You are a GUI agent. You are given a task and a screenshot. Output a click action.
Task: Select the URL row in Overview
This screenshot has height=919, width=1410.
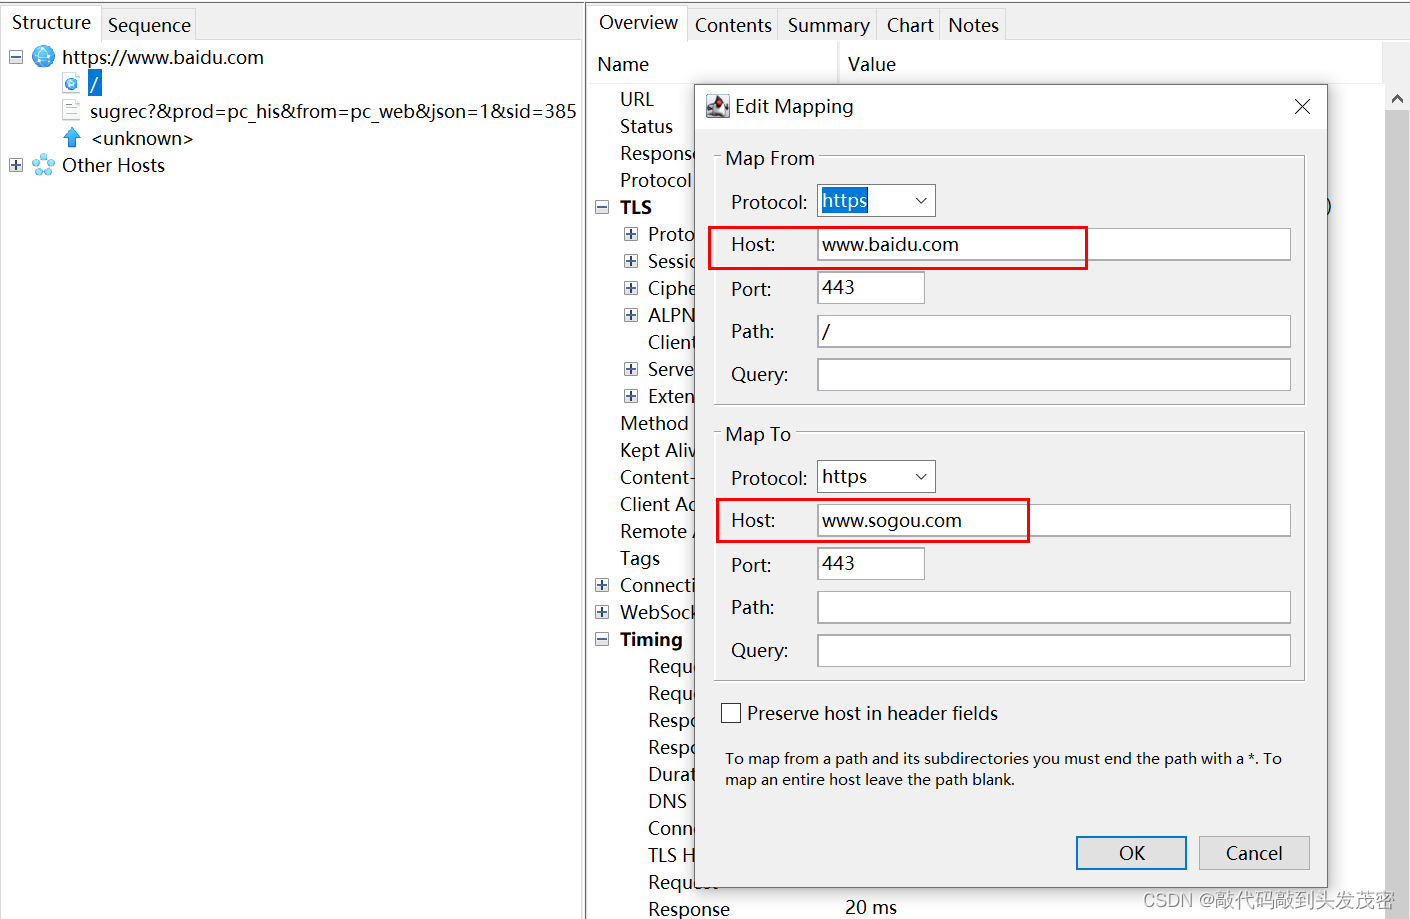pyautogui.click(x=636, y=99)
